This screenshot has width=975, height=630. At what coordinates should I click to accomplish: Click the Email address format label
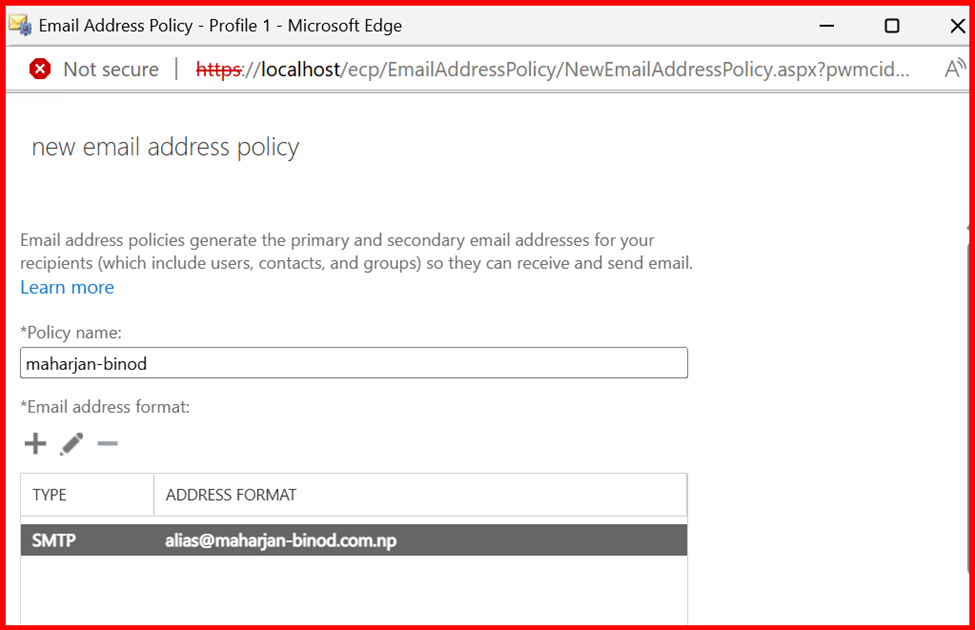105,407
